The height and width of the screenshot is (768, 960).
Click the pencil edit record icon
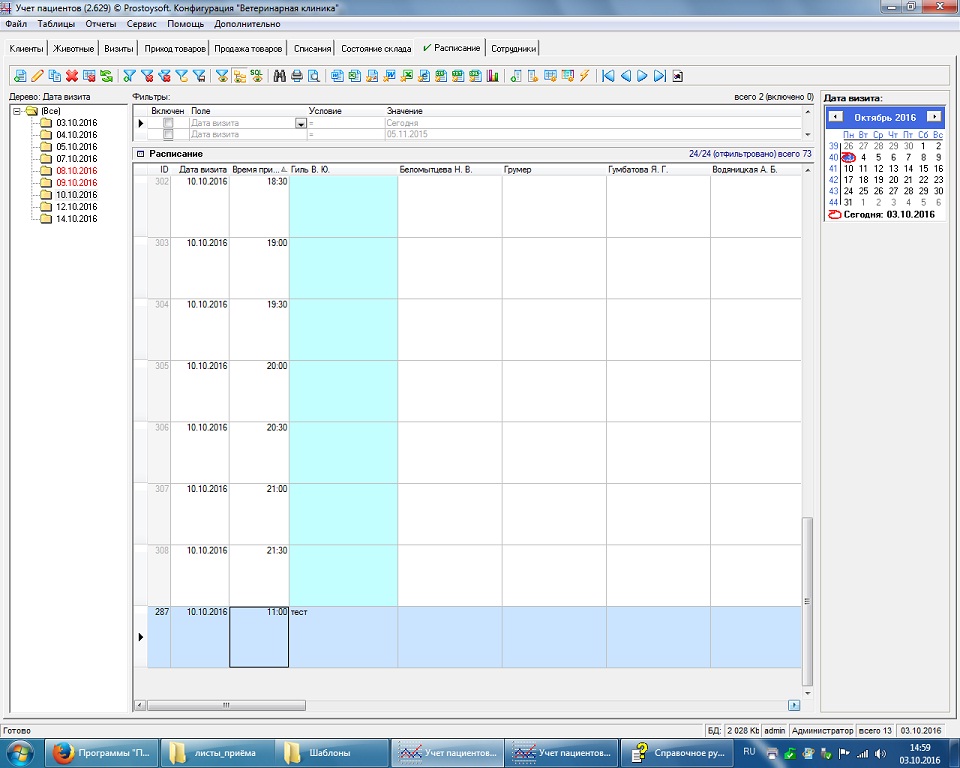pos(38,76)
